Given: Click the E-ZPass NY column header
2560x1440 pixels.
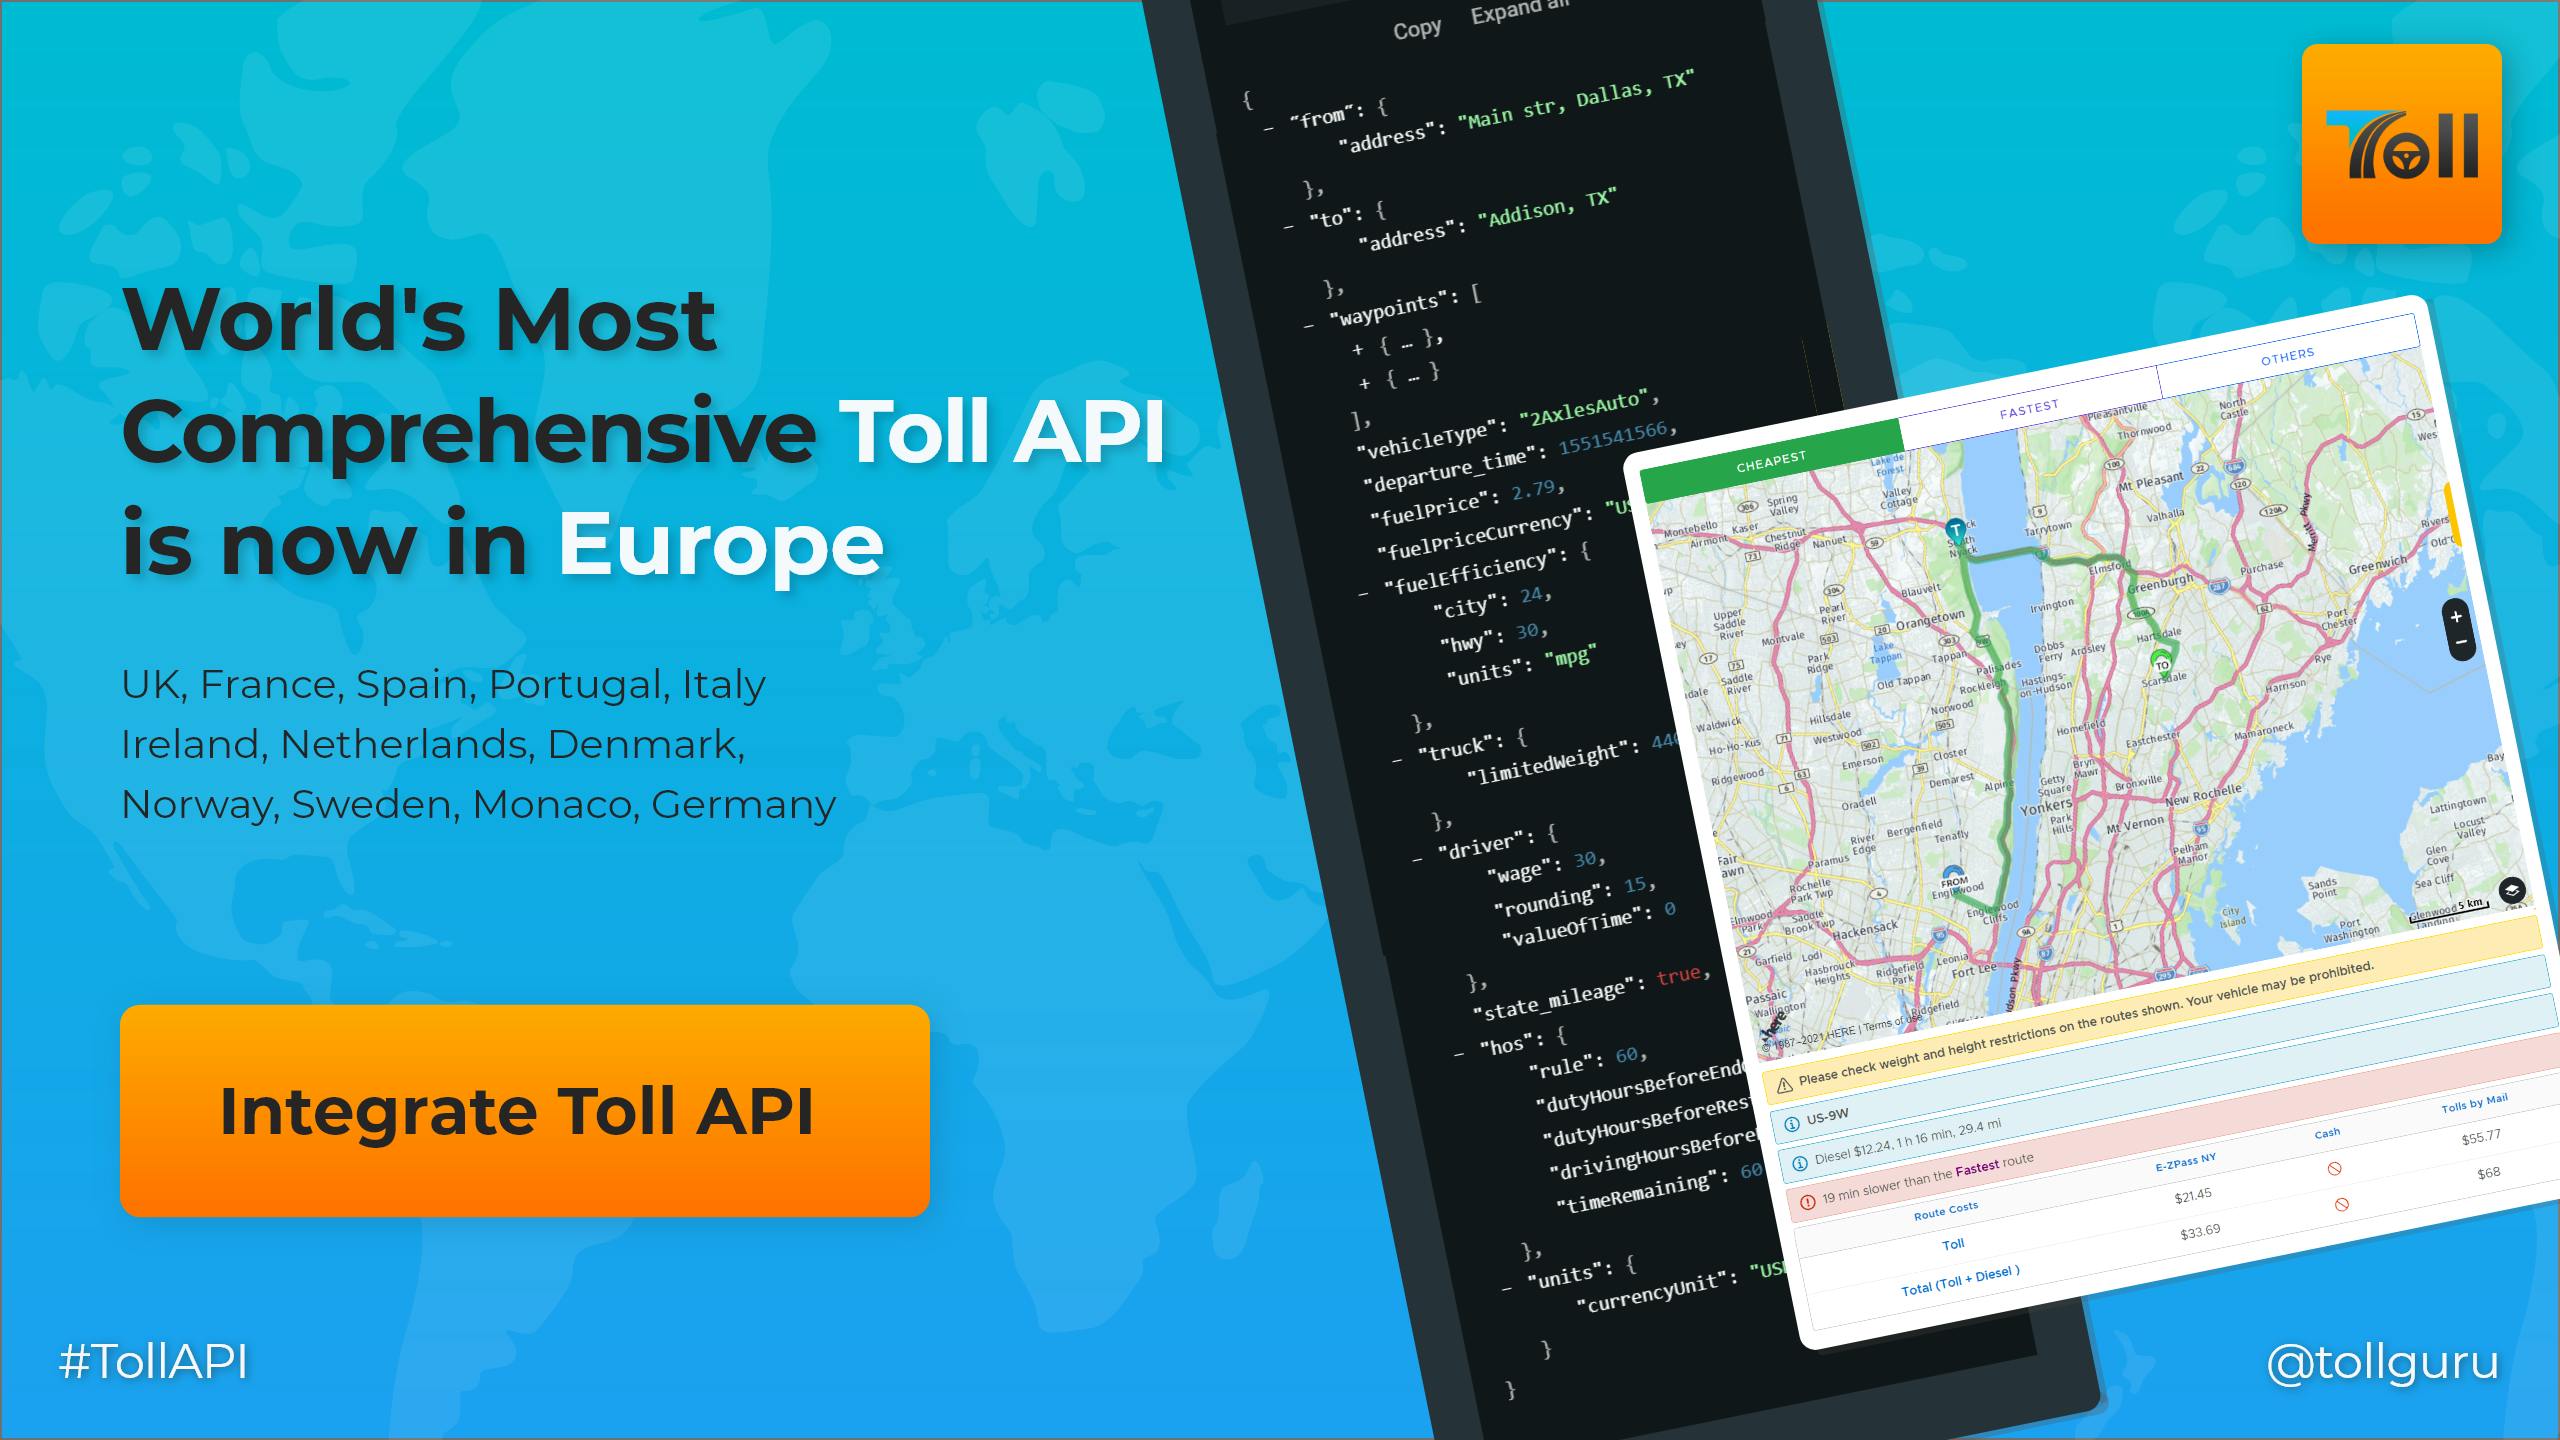Looking at the screenshot, I should [2186, 1162].
